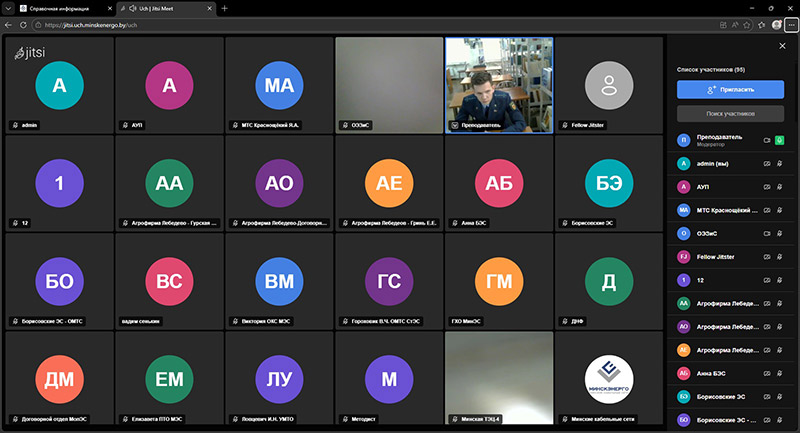Viewport: 800px width, 433px height.
Task: Switch to Справочная информация browser tab
Action: click(60, 8)
